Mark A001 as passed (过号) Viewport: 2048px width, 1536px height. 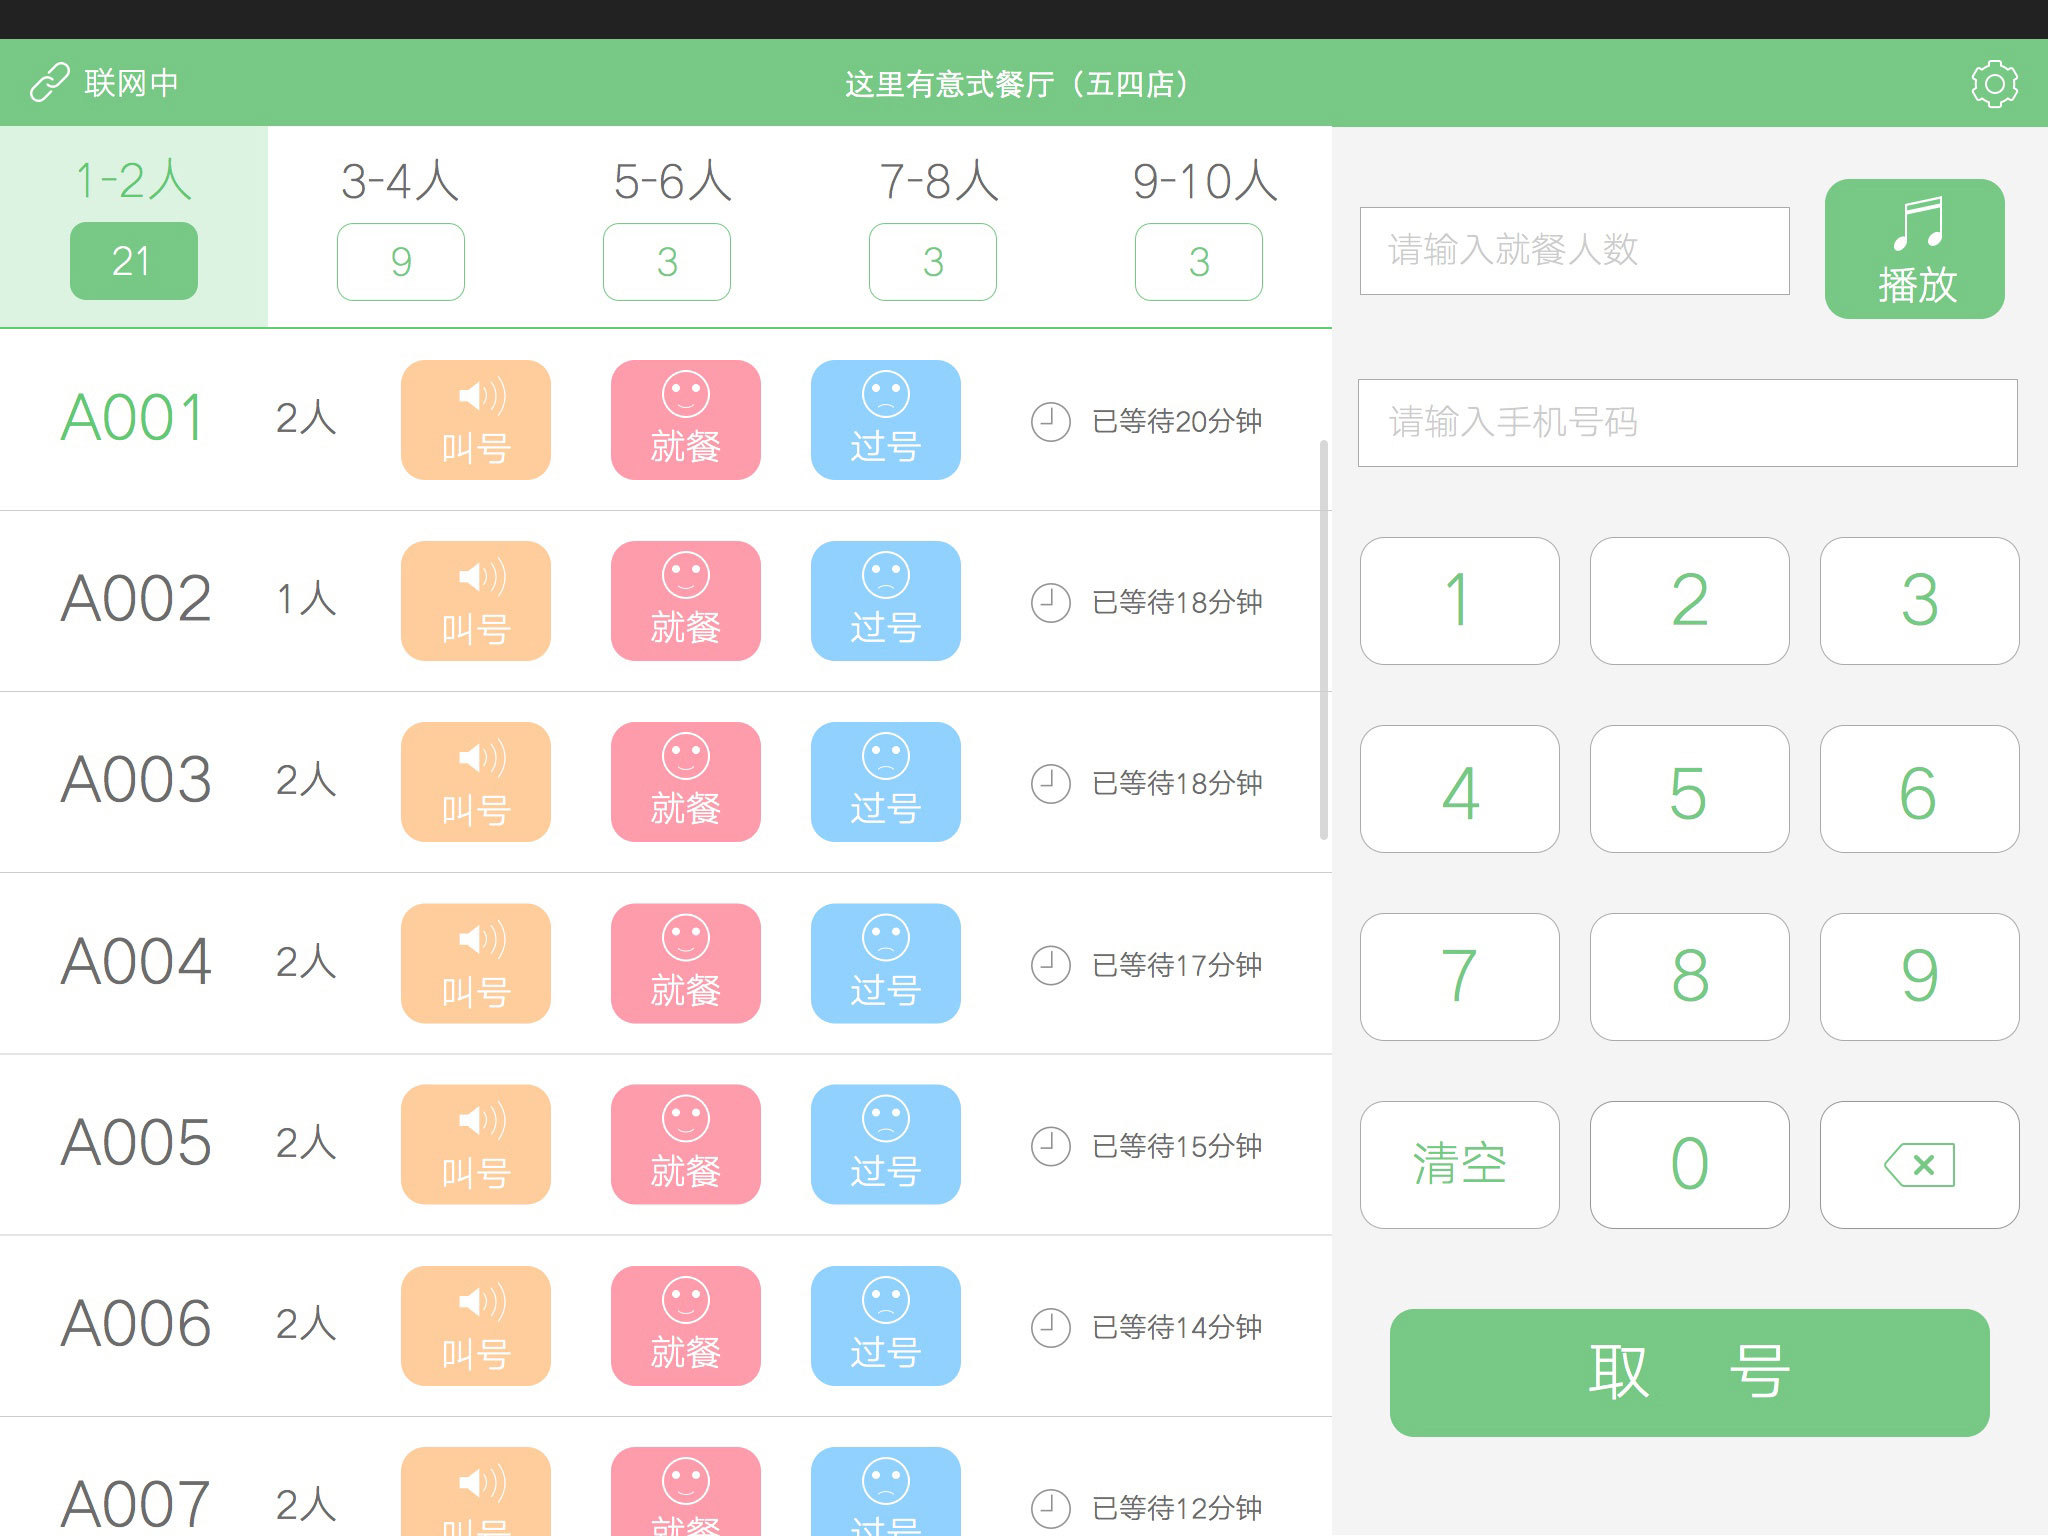tap(886, 420)
